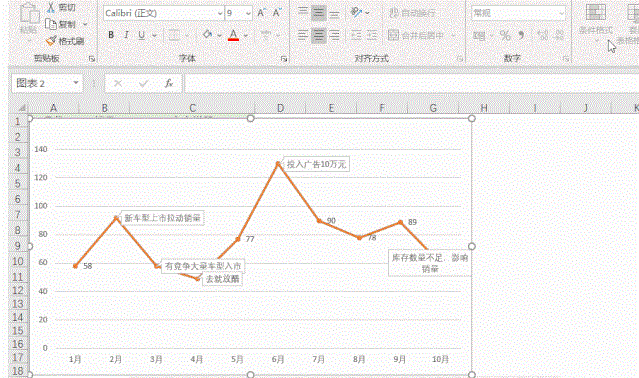Expand the Underline style dropdown arrow
The height and width of the screenshot is (378, 639).
click(x=154, y=35)
